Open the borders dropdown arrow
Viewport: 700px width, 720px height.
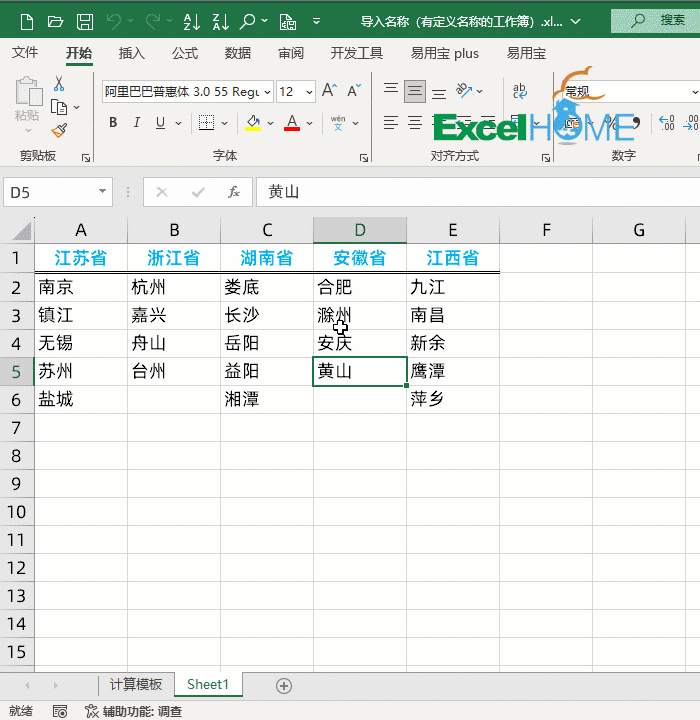pyautogui.click(x=224, y=123)
